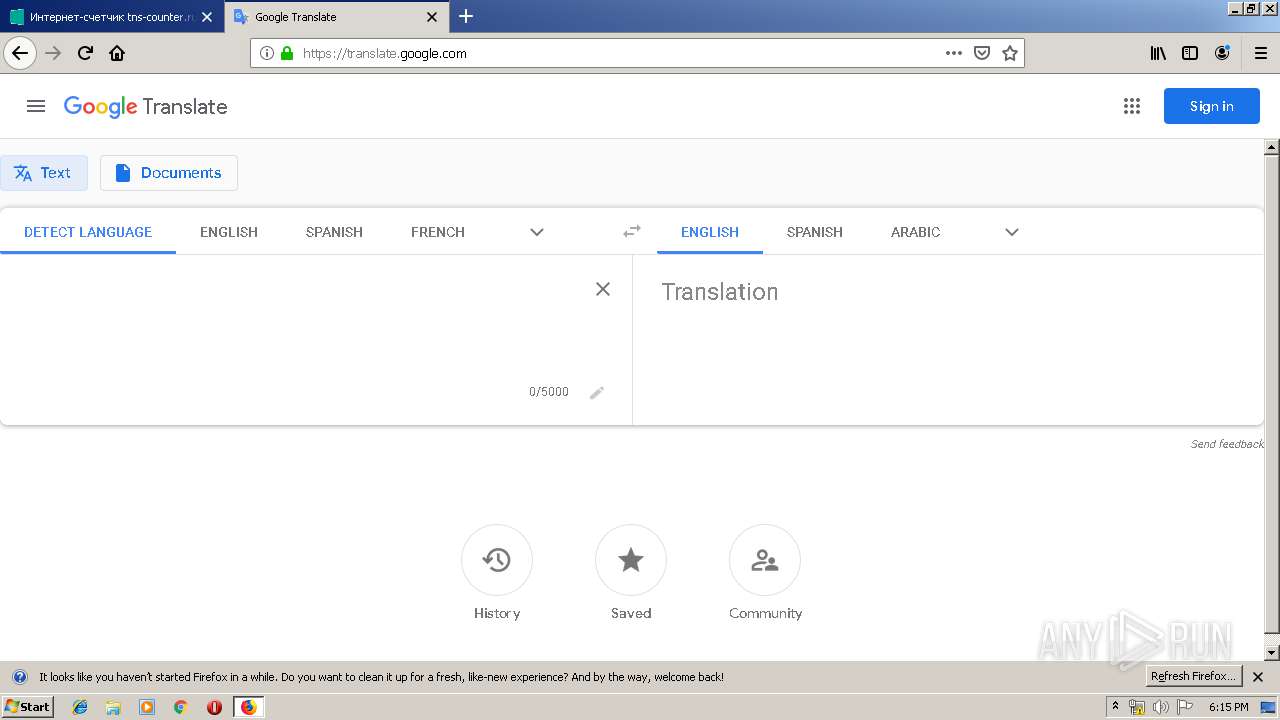Open a new browser tab

coord(466,16)
